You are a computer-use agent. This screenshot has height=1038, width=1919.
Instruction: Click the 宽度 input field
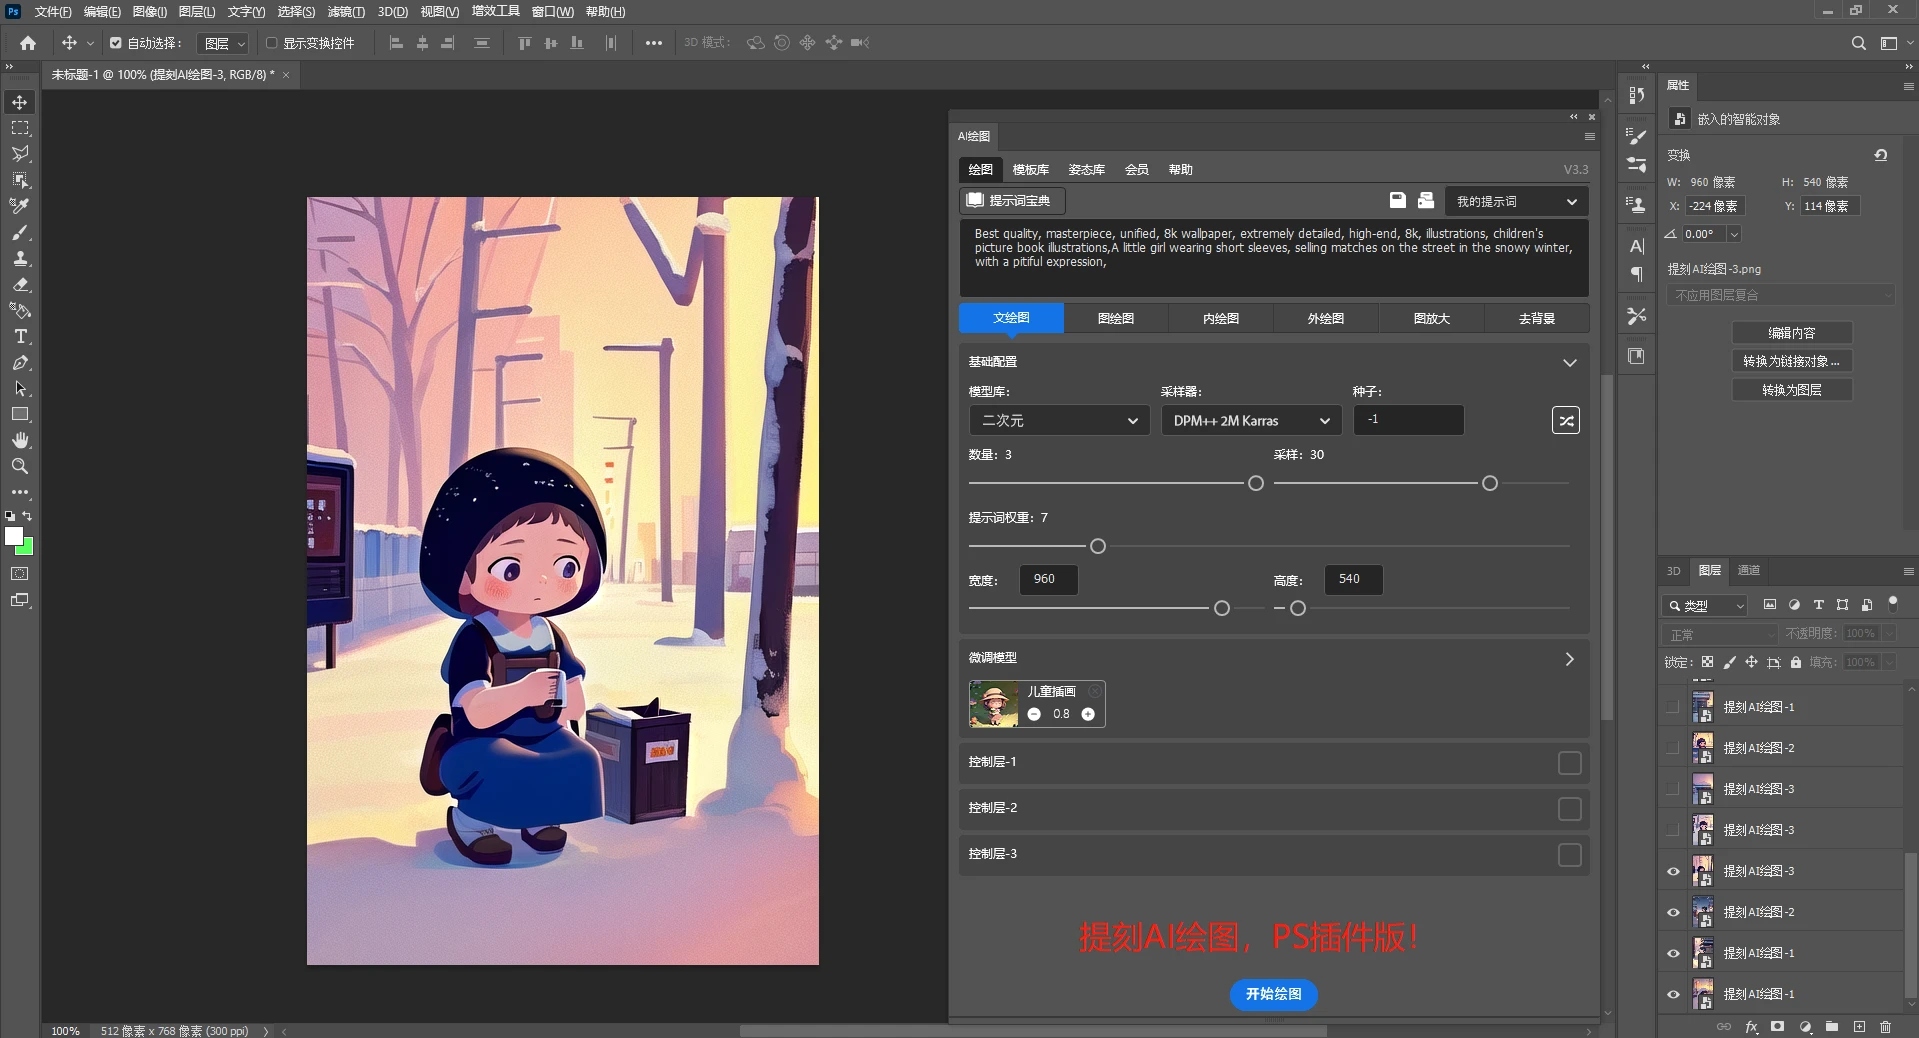pyautogui.click(x=1048, y=579)
